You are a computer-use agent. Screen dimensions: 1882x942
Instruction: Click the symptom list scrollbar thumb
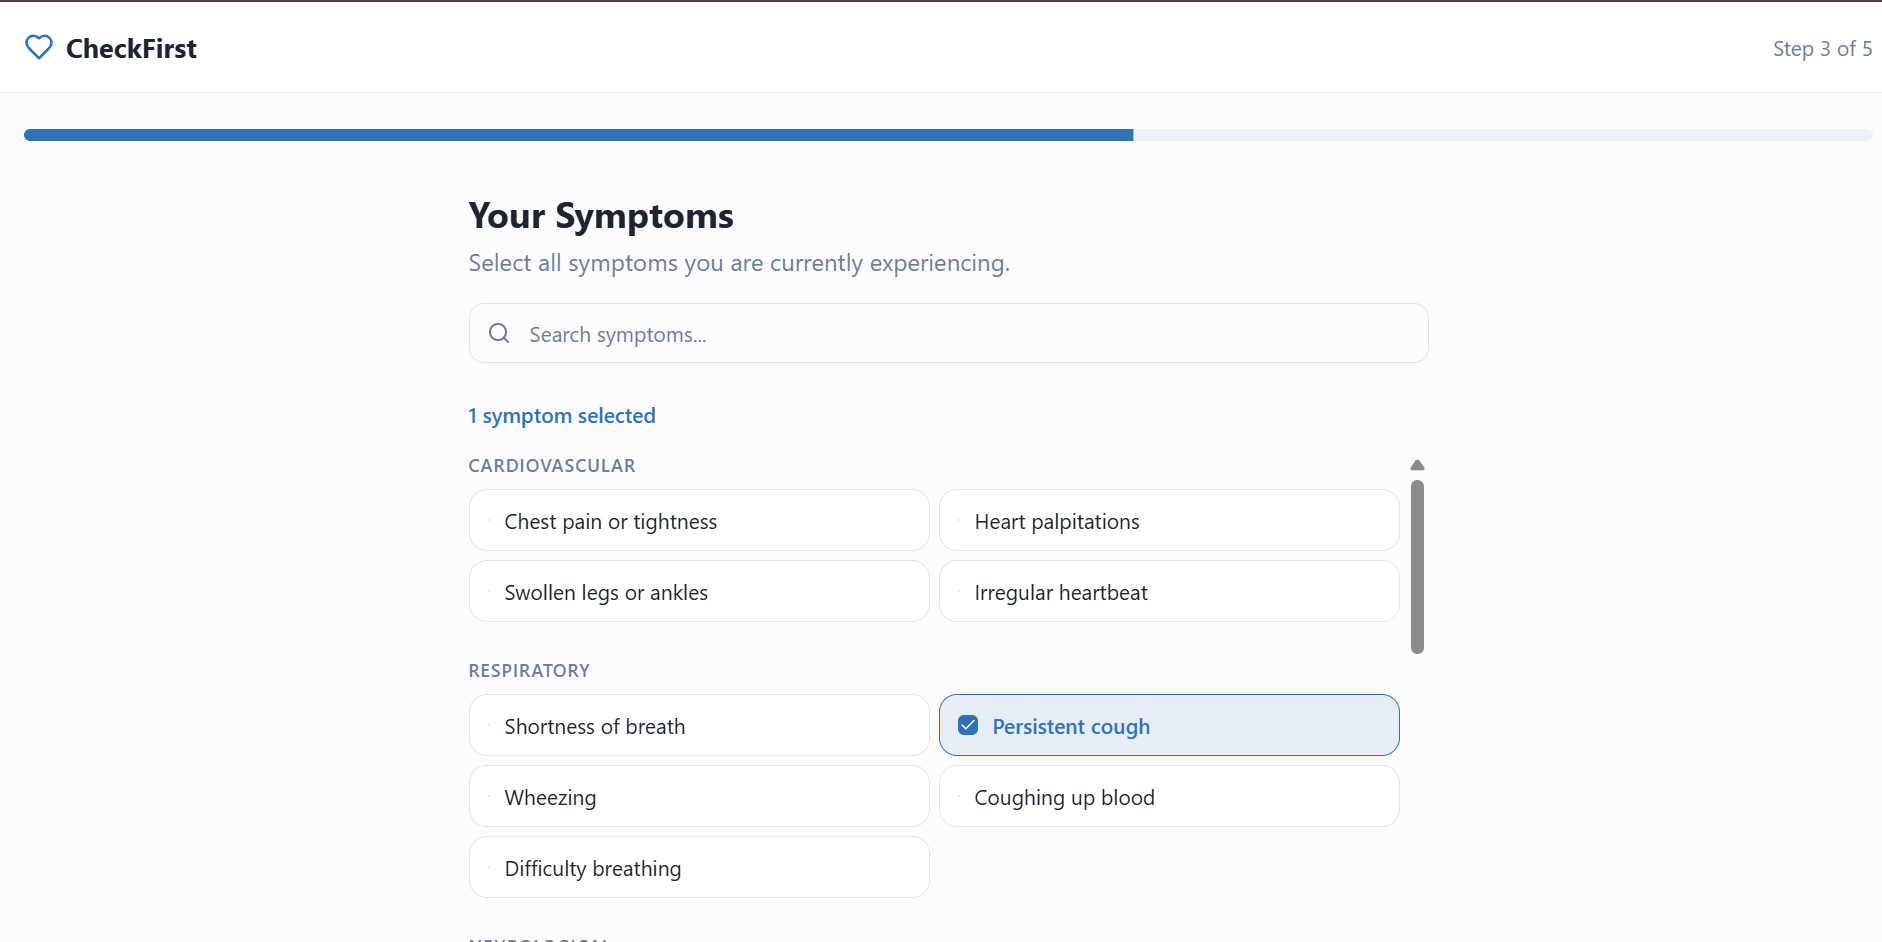pos(1417,566)
